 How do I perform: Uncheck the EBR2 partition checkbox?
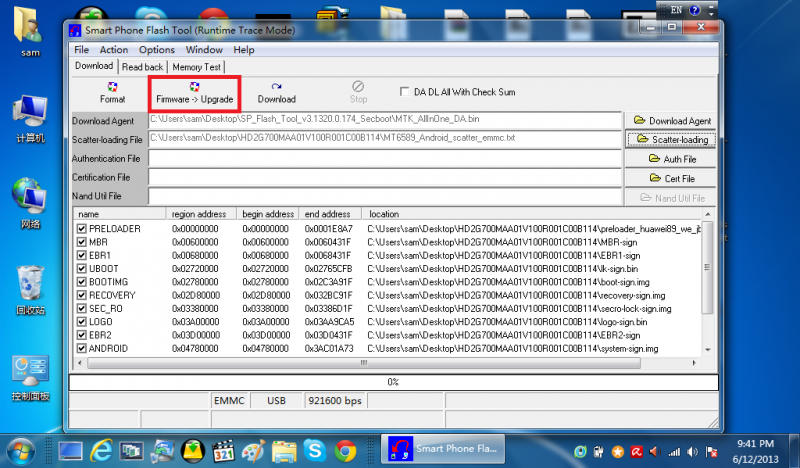(82, 335)
